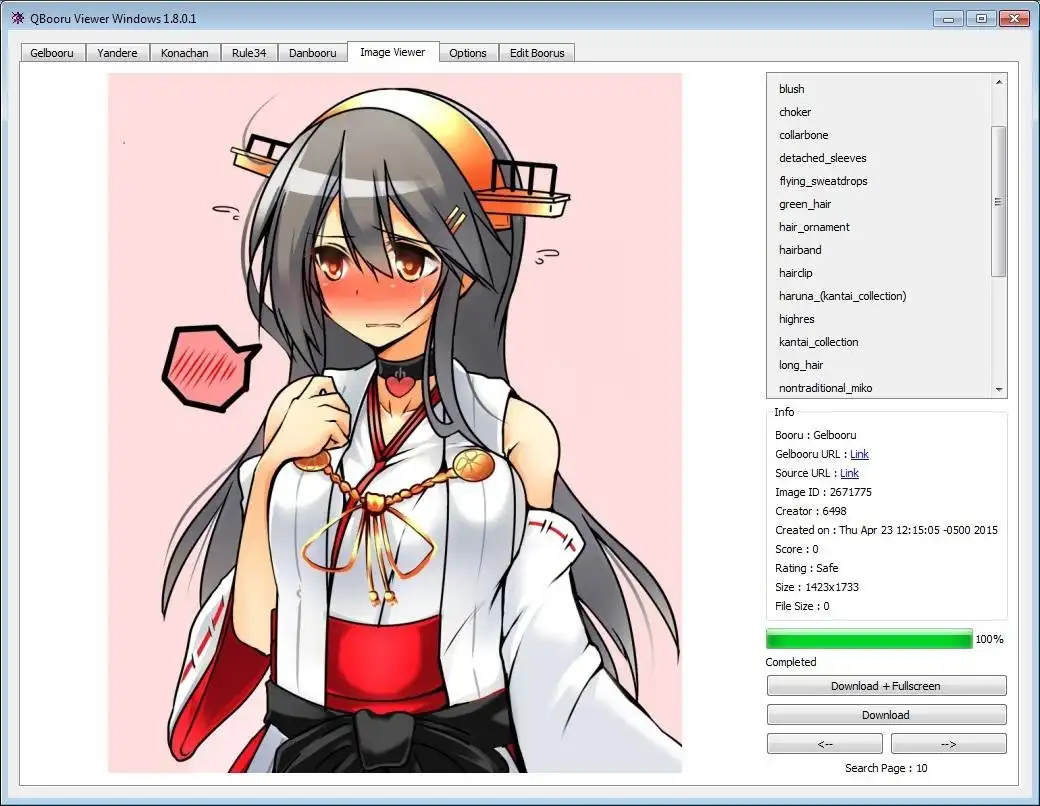1040x806 pixels.
Task: Open the Yandere tab
Action: pos(117,53)
